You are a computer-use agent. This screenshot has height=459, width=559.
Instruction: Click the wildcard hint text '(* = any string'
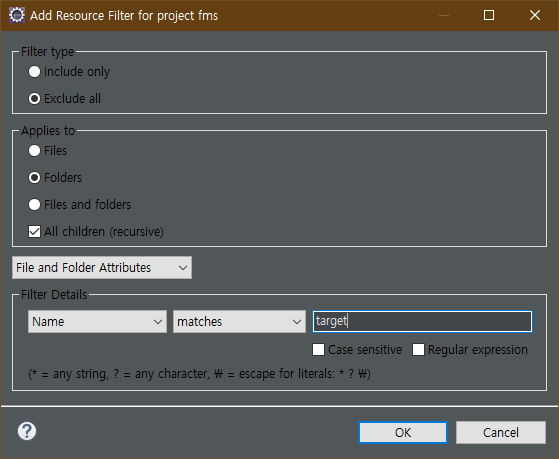pos(68,374)
